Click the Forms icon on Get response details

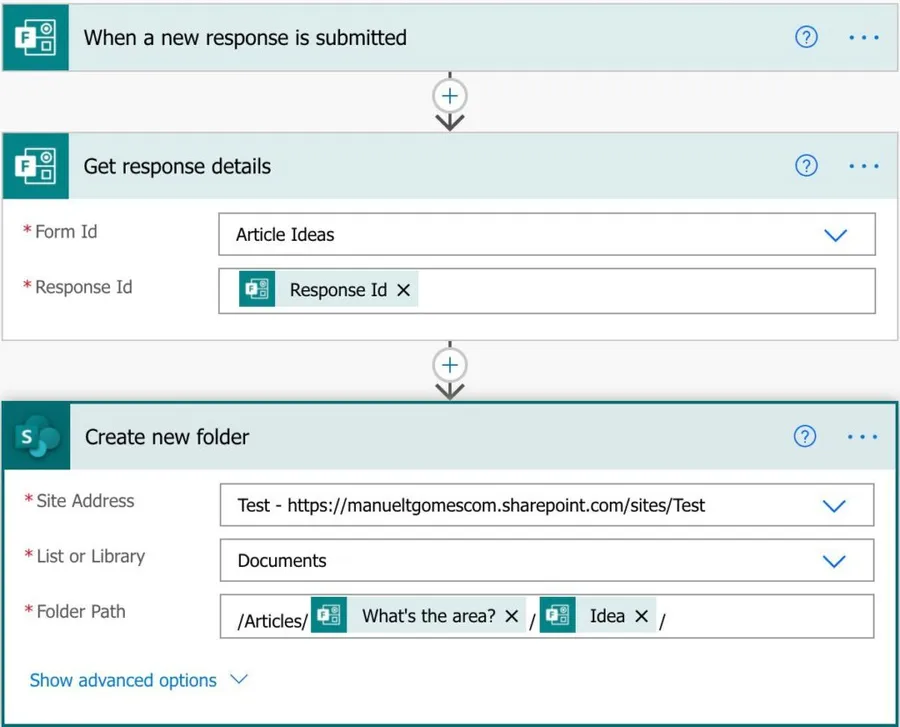[x=35, y=166]
